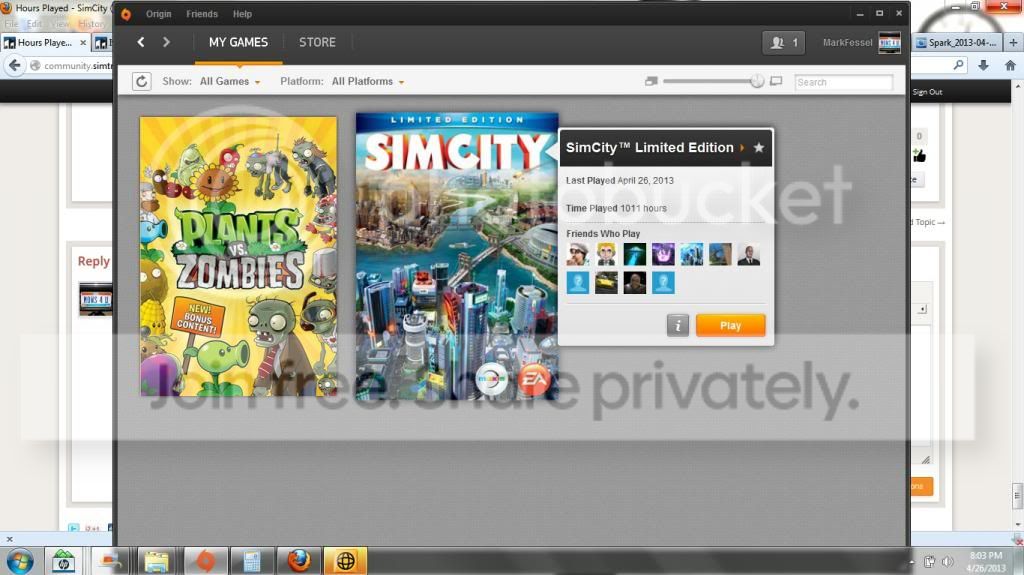Viewport: 1024px width, 575px height.
Task: Click the Reply heading in the forum page
Action: click(93, 261)
